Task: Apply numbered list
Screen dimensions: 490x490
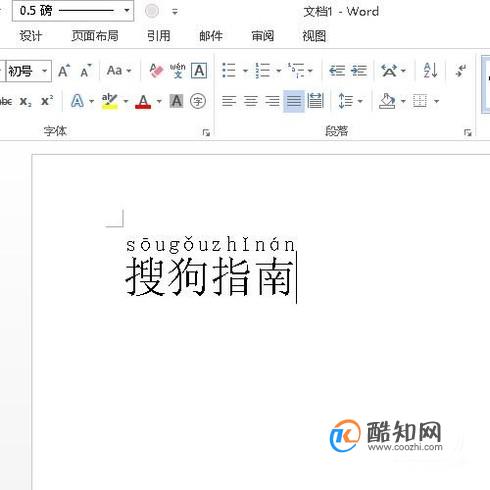Action: coord(263,70)
